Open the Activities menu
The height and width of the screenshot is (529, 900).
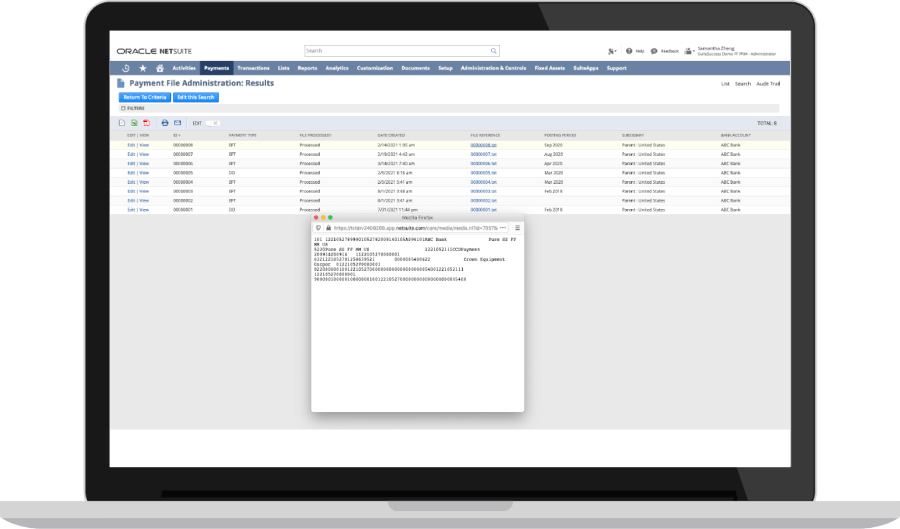tap(184, 68)
